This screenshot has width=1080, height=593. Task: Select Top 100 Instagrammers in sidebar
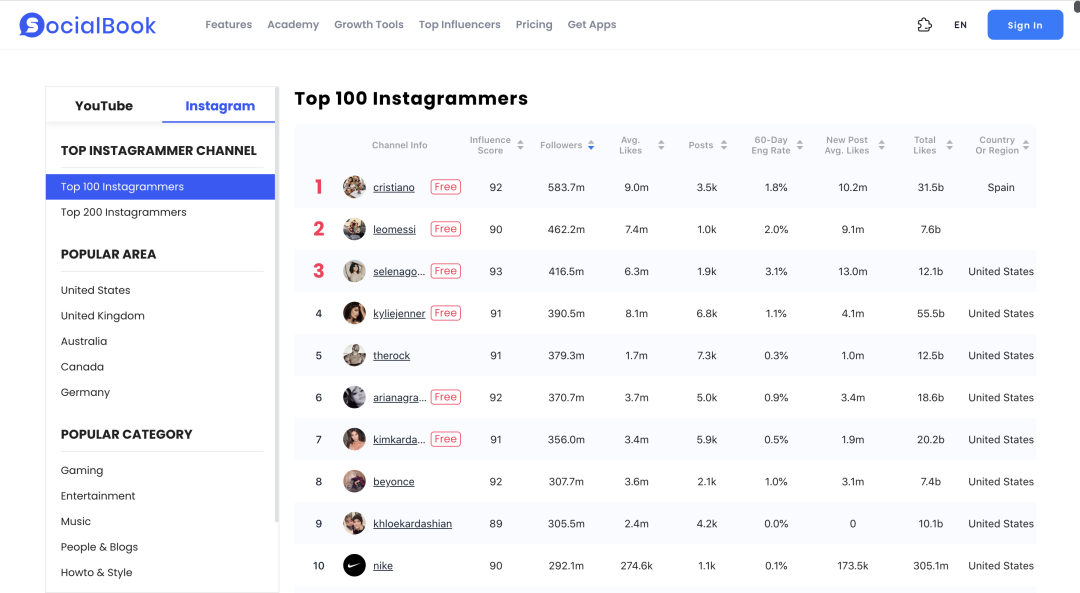point(160,187)
